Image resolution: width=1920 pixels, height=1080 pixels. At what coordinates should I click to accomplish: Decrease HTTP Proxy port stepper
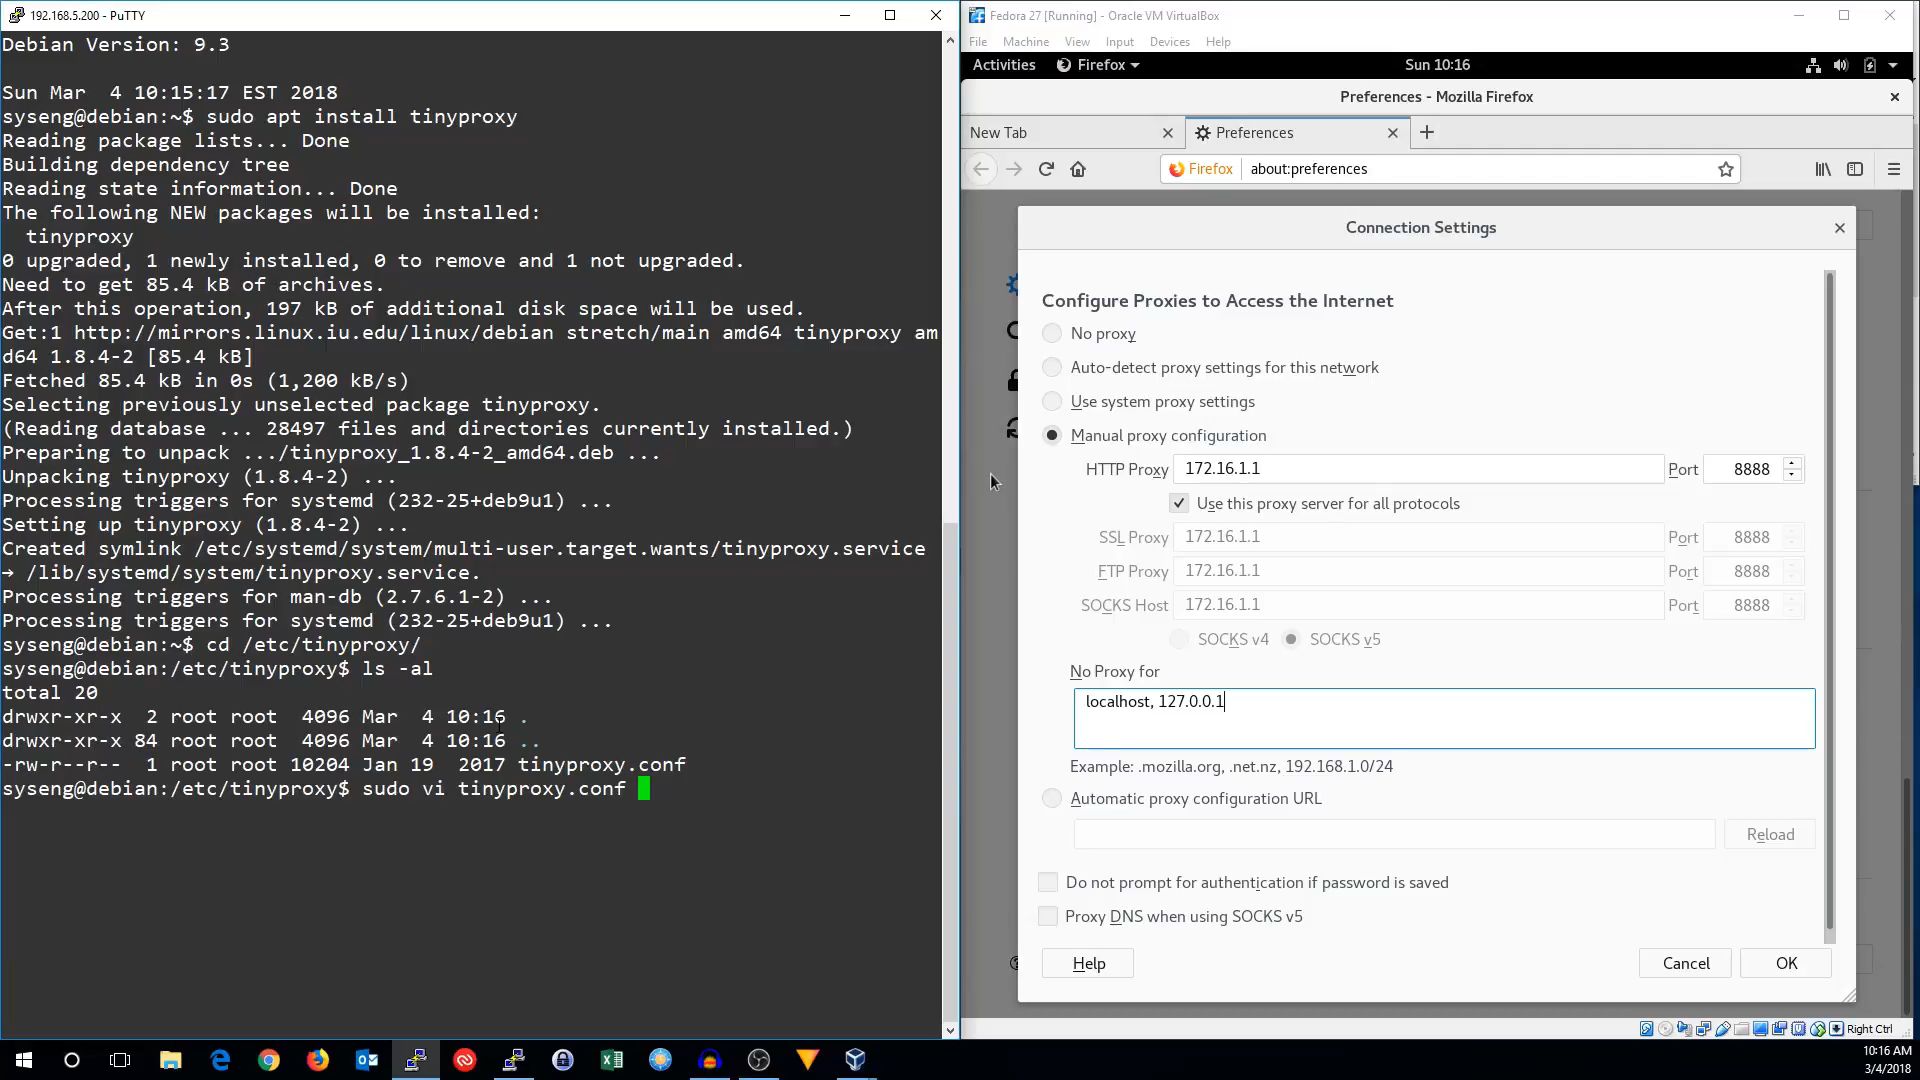click(1792, 475)
